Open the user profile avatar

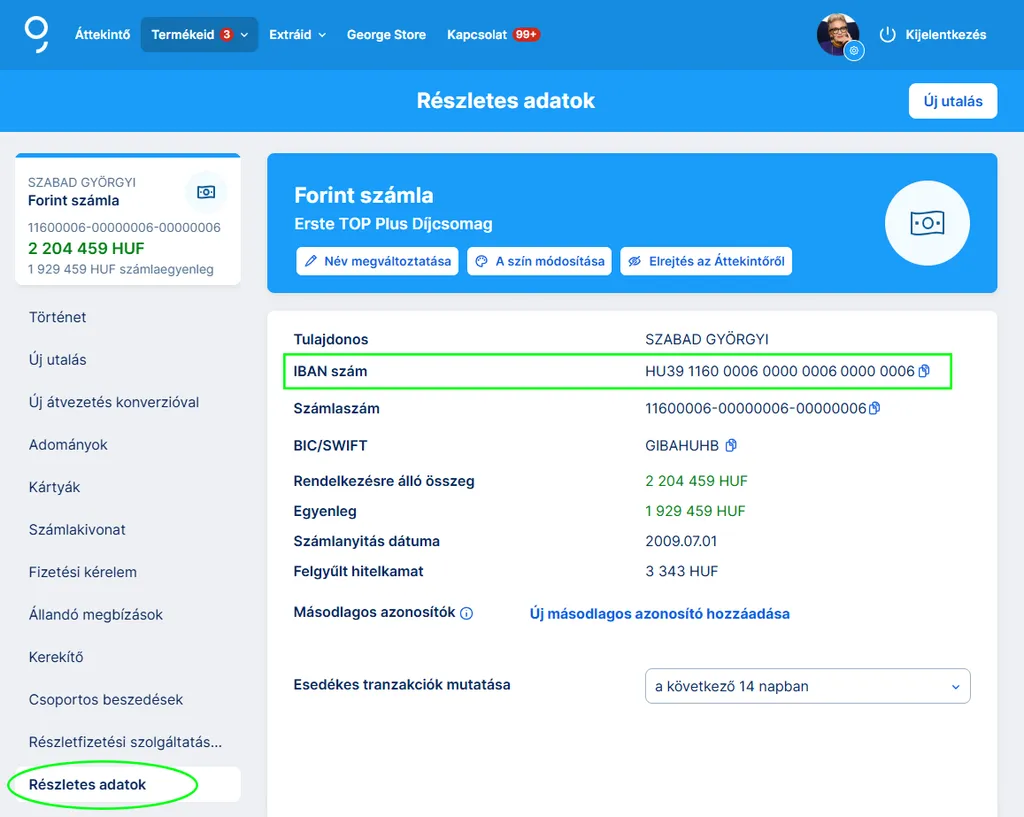pyautogui.click(x=837, y=35)
